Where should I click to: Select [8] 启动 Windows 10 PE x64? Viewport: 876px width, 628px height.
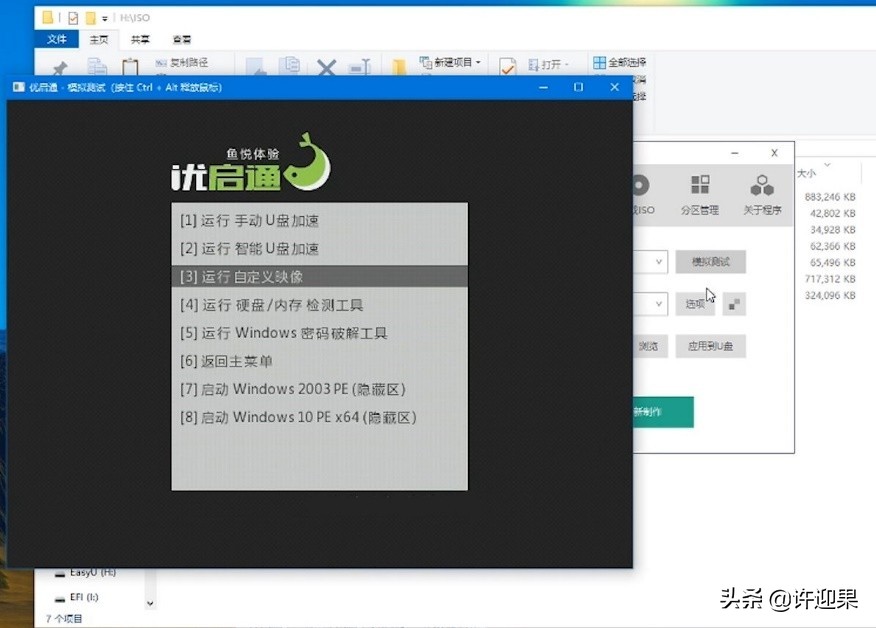pos(320,417)
